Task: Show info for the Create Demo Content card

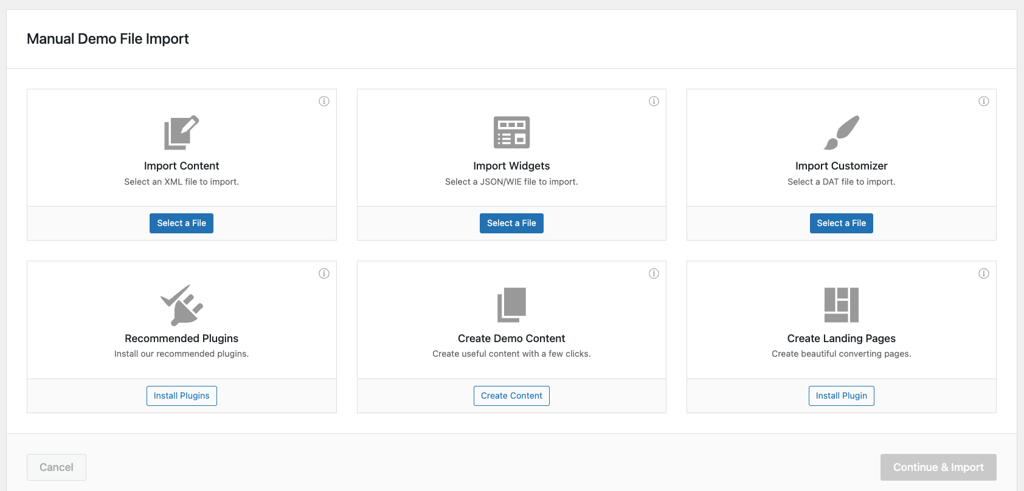Action: point(654,274)
